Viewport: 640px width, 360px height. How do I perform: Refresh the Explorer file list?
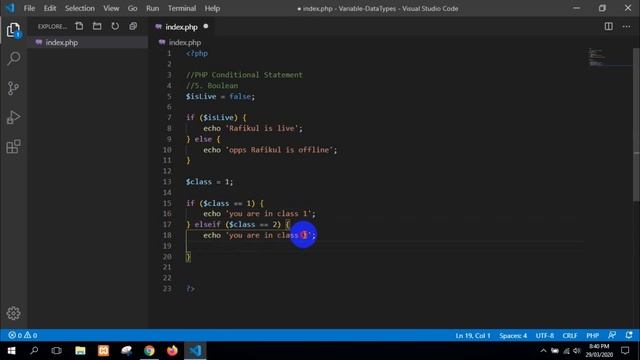(115, 27)
